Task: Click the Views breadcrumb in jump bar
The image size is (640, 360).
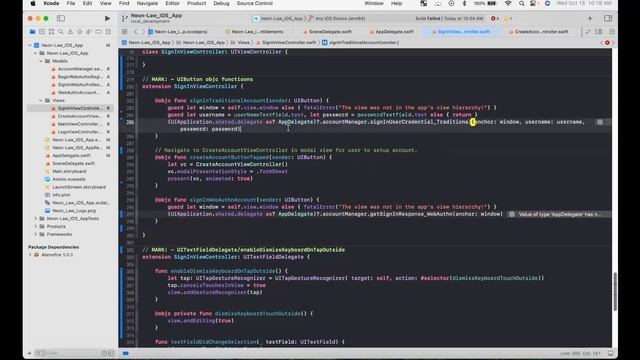Action: click(240, 42)
